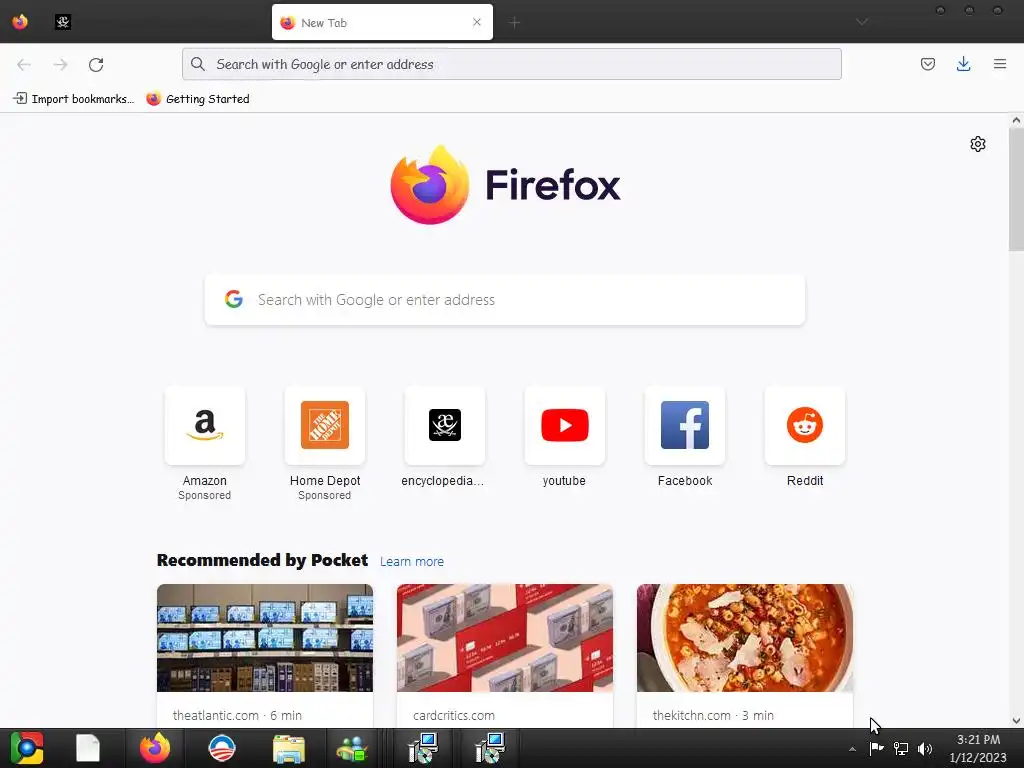Click the center Google search box
This screenshot has height=768, width=1024.
click(504, 300)
